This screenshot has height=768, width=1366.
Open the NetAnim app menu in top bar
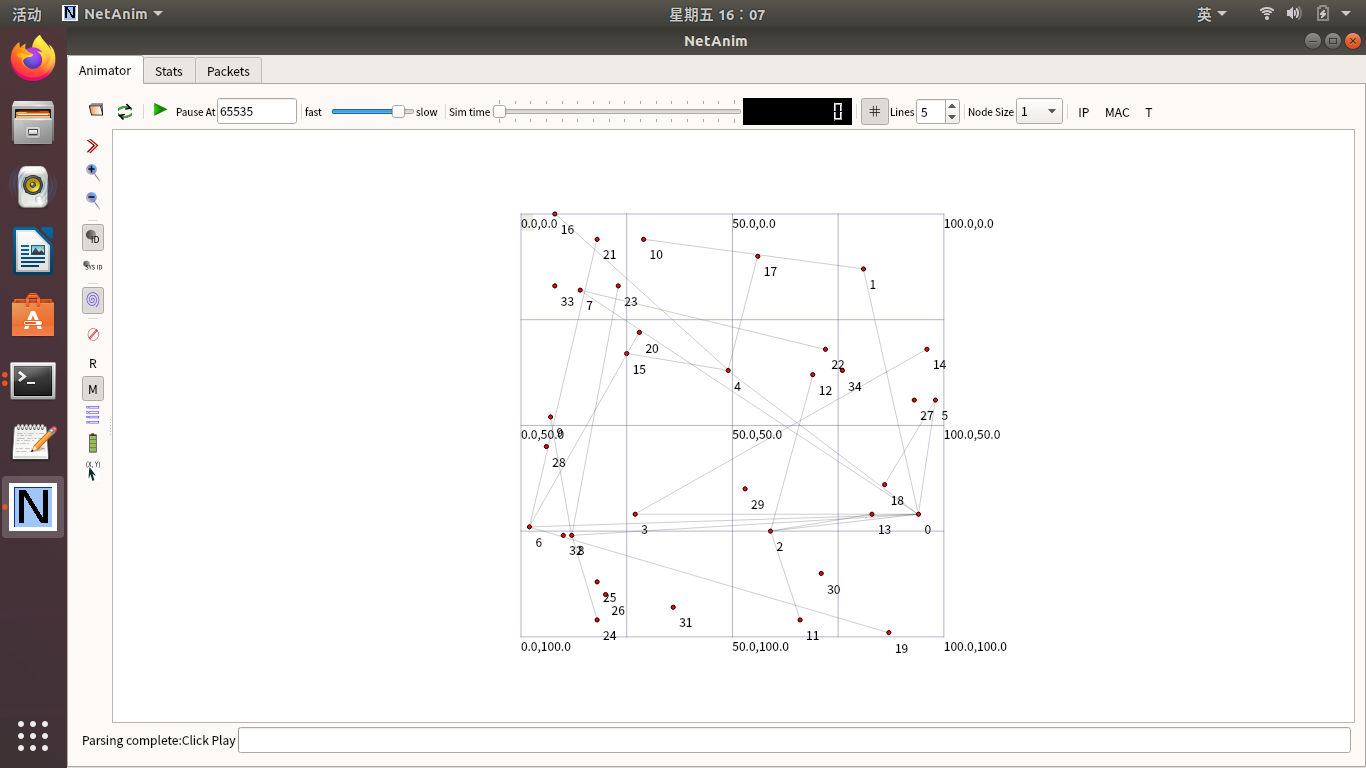click(x=112, y=14)
